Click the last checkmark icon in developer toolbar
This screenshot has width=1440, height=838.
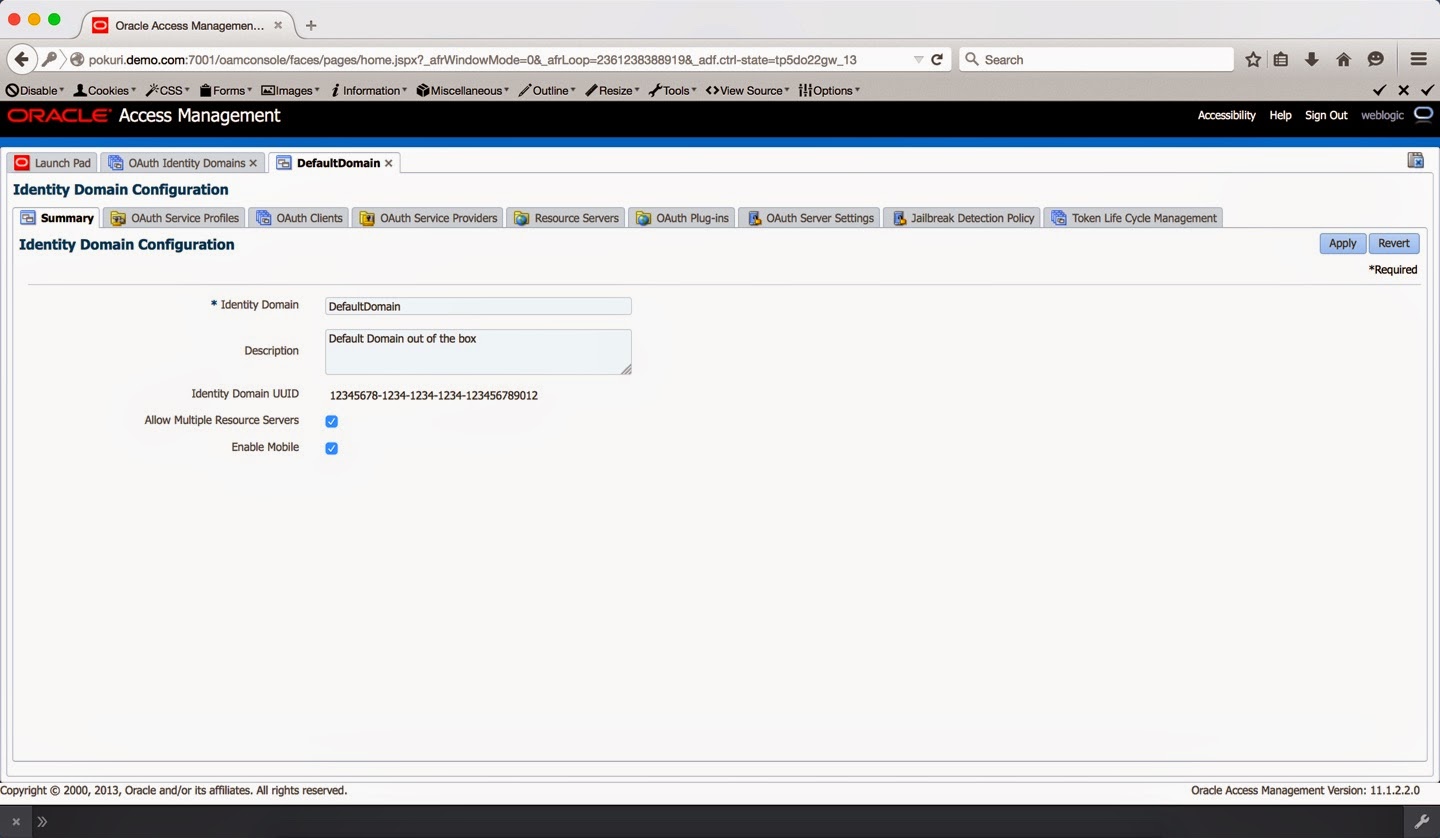(1427, 90)
